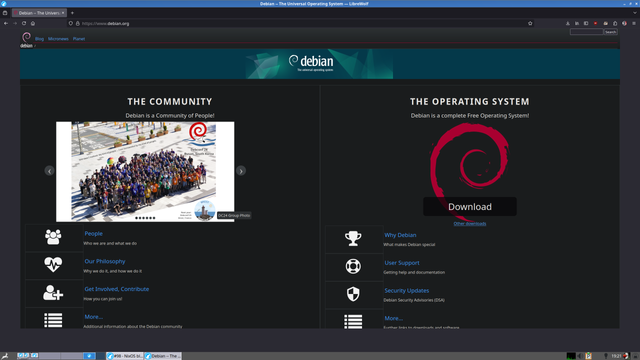Open Our Philosophy link
Screen dimensions: 640x360
pos(105,261)
